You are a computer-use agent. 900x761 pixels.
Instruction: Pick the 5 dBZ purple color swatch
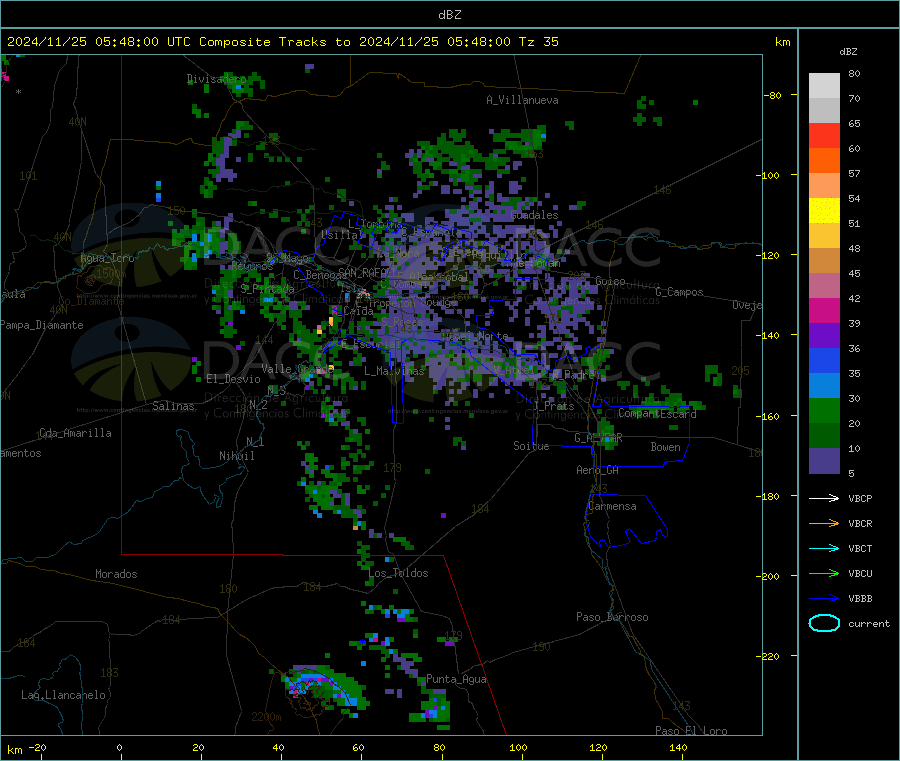tap(824, 461)
